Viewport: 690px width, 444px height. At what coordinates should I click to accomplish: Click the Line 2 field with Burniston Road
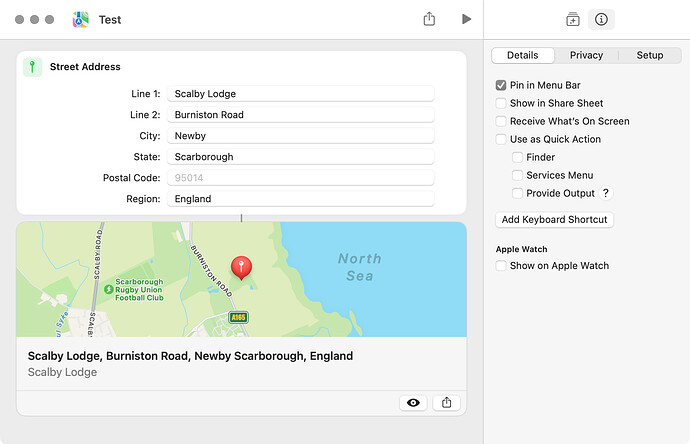tap(301, 115)
